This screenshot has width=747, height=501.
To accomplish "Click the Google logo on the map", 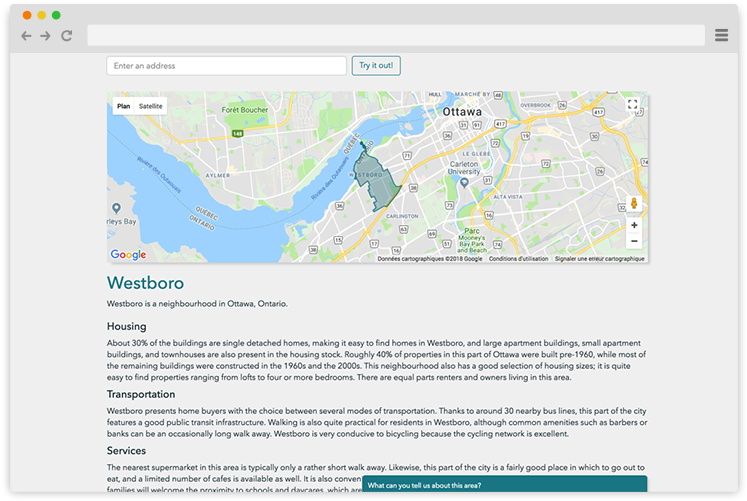I will pos(128,255).
